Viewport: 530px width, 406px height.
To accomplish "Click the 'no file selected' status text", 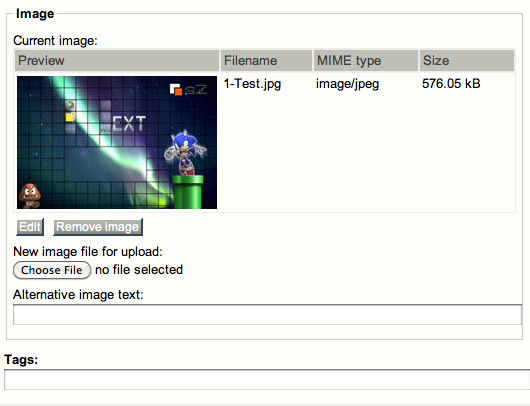I will [139, 270].
